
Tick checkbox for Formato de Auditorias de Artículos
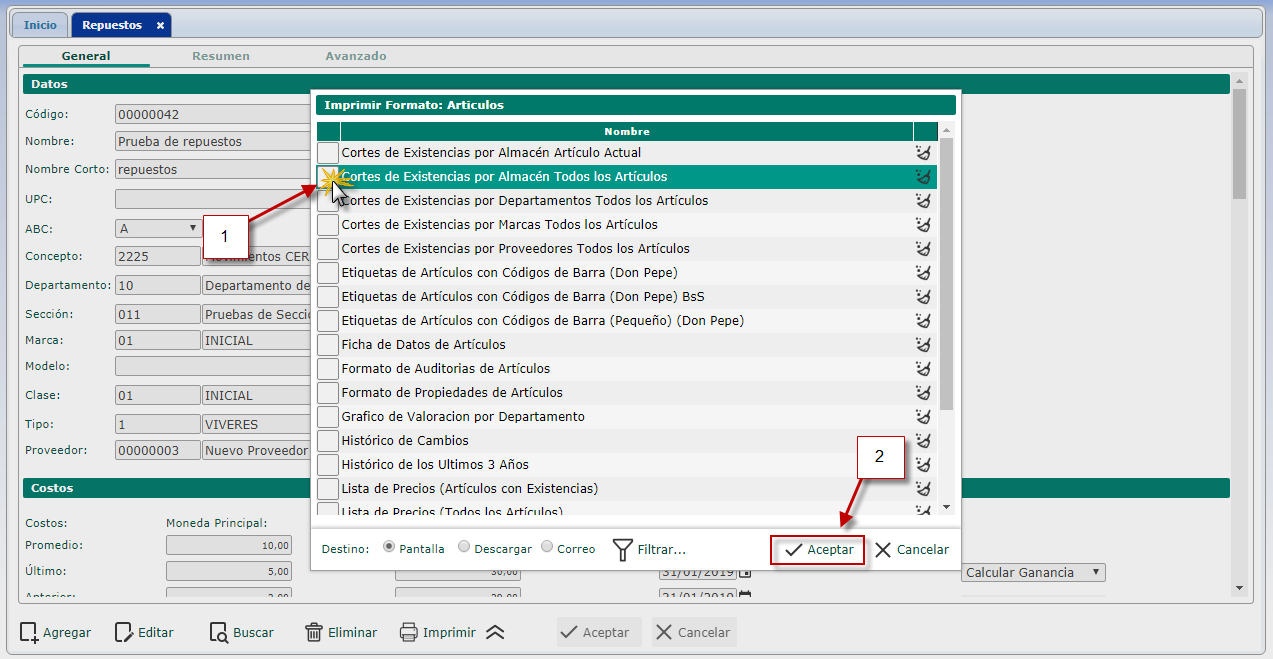tap(328, 369)
